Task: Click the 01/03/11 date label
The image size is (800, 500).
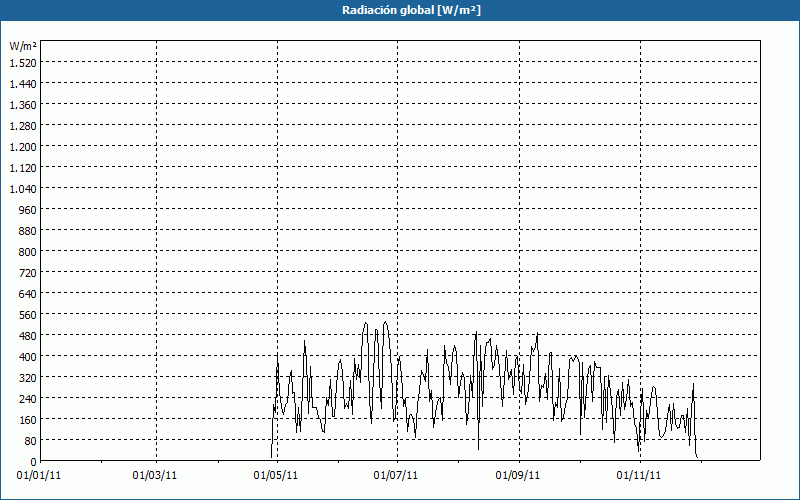Action: coord(155,476)
